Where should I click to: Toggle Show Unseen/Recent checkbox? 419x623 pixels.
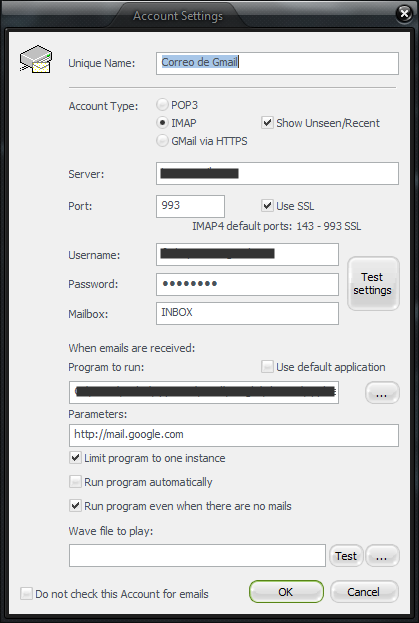[x=267, y=123]
